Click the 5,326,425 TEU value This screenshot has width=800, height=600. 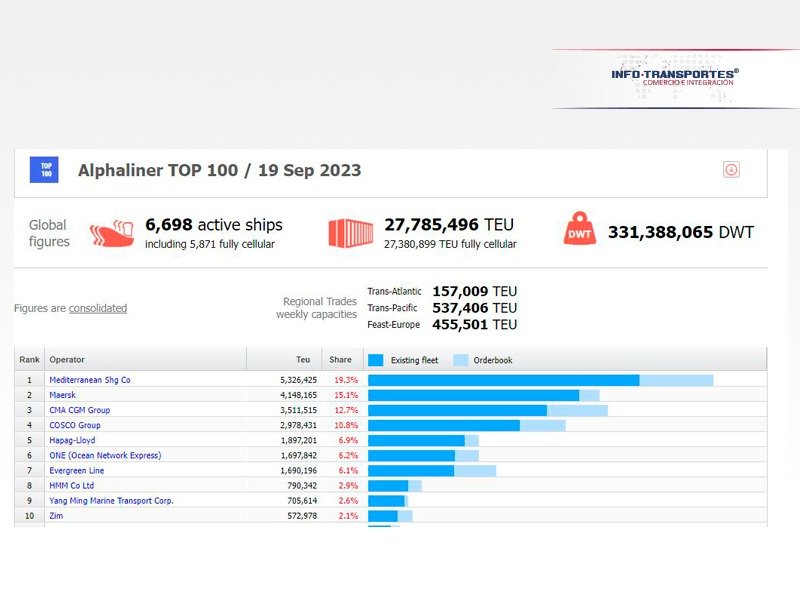[x=298, y=380]
